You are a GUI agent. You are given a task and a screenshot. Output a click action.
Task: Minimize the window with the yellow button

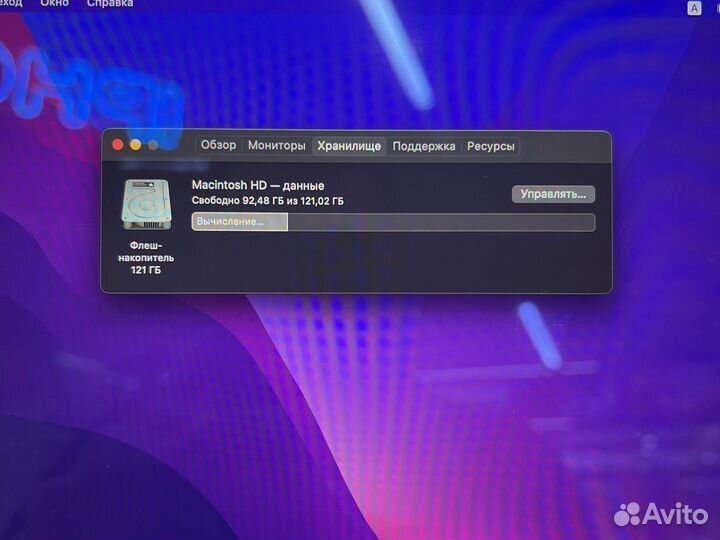[135, 145]
